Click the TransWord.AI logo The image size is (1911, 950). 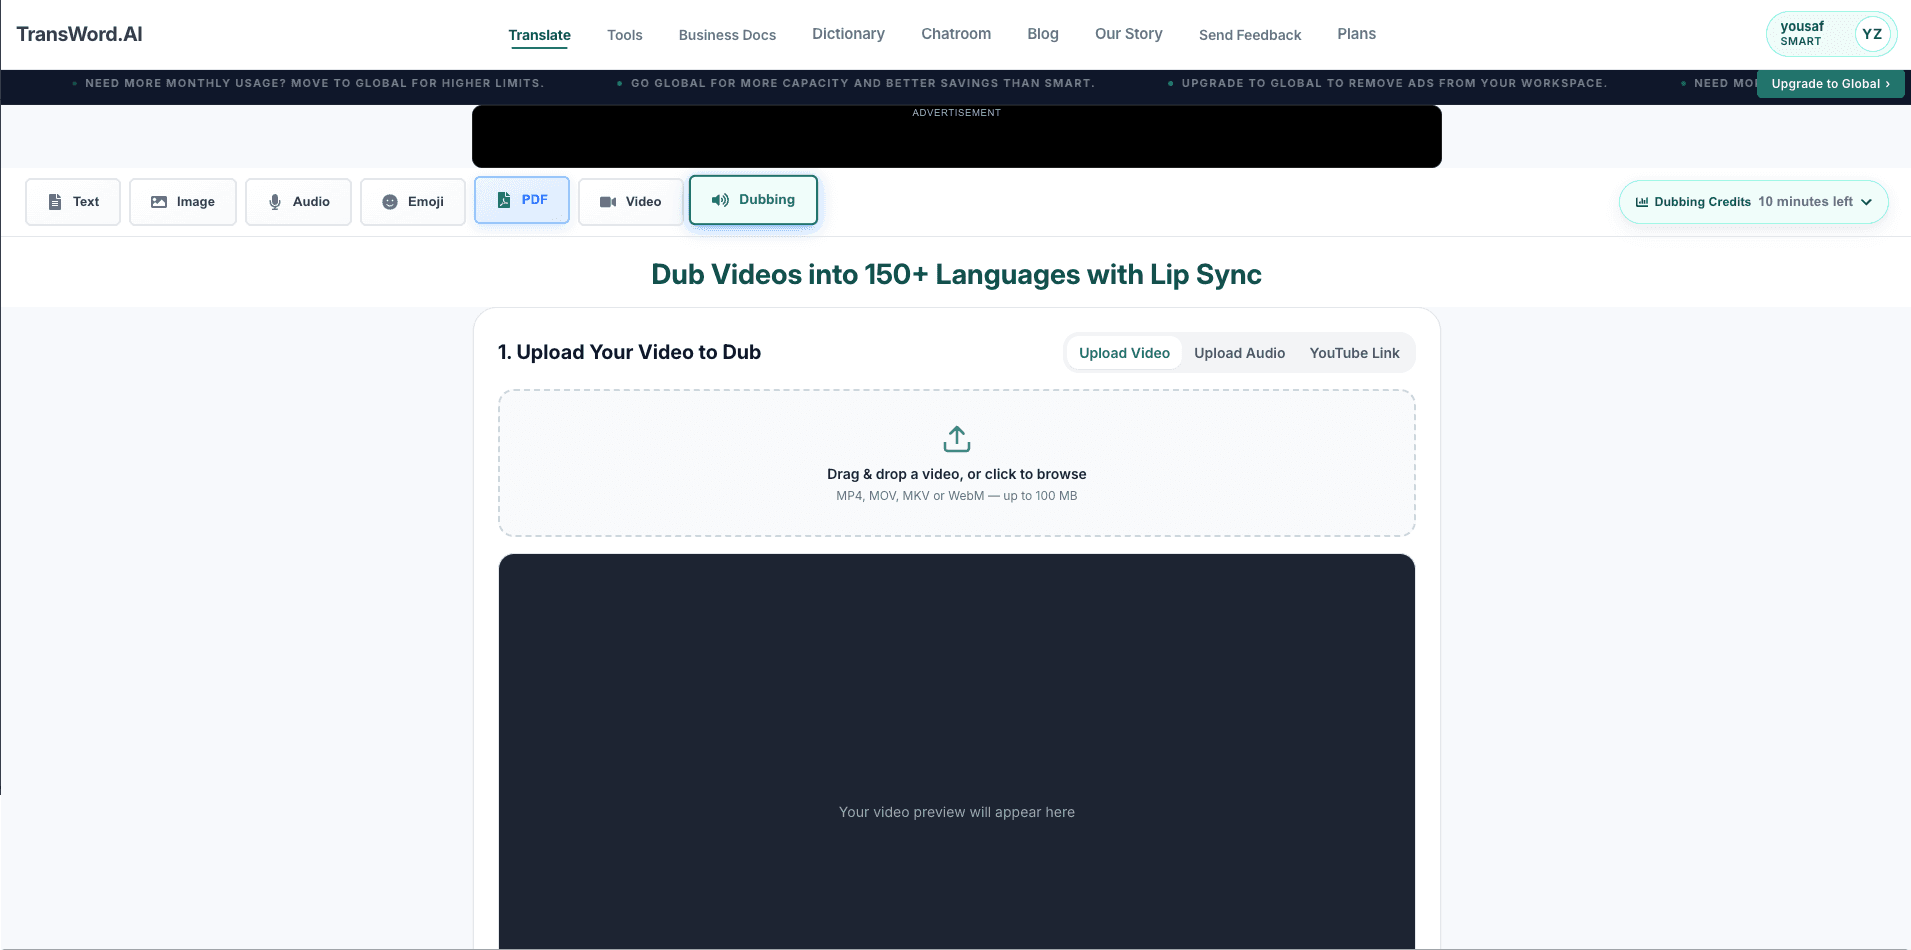[79, 34]
